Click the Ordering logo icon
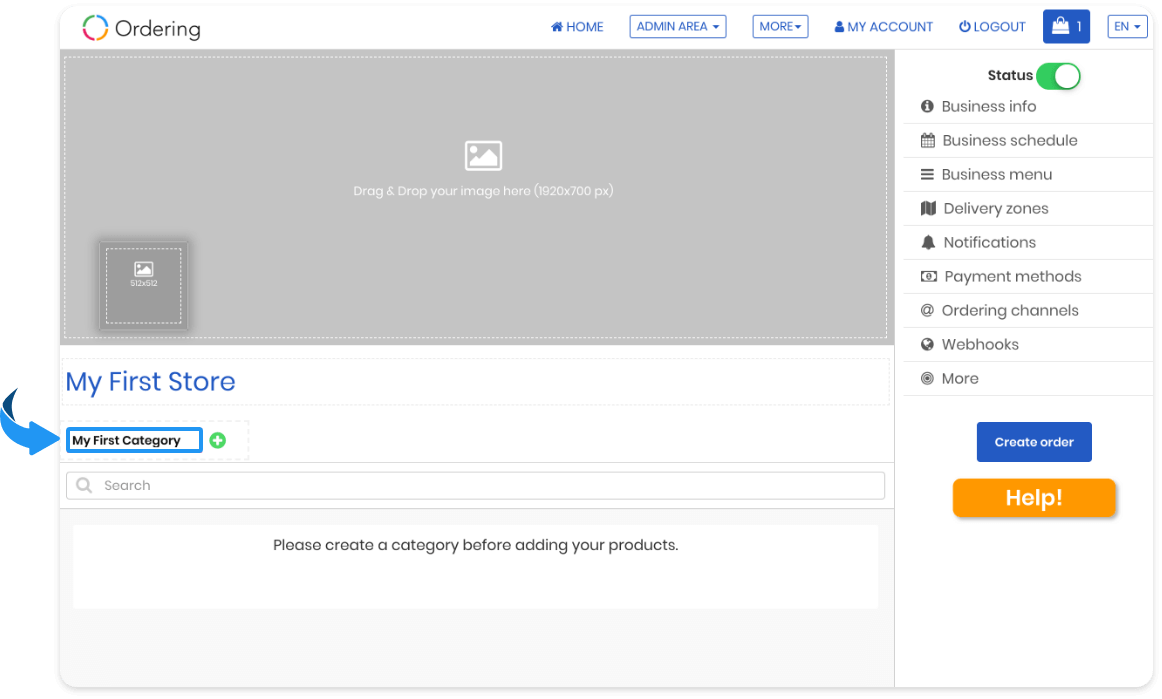The width and height of the screenshot is (1162, 699). point(95,28)
